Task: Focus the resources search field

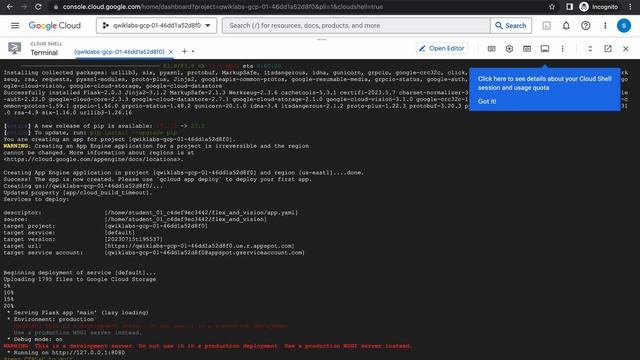Action: point(356,26)
